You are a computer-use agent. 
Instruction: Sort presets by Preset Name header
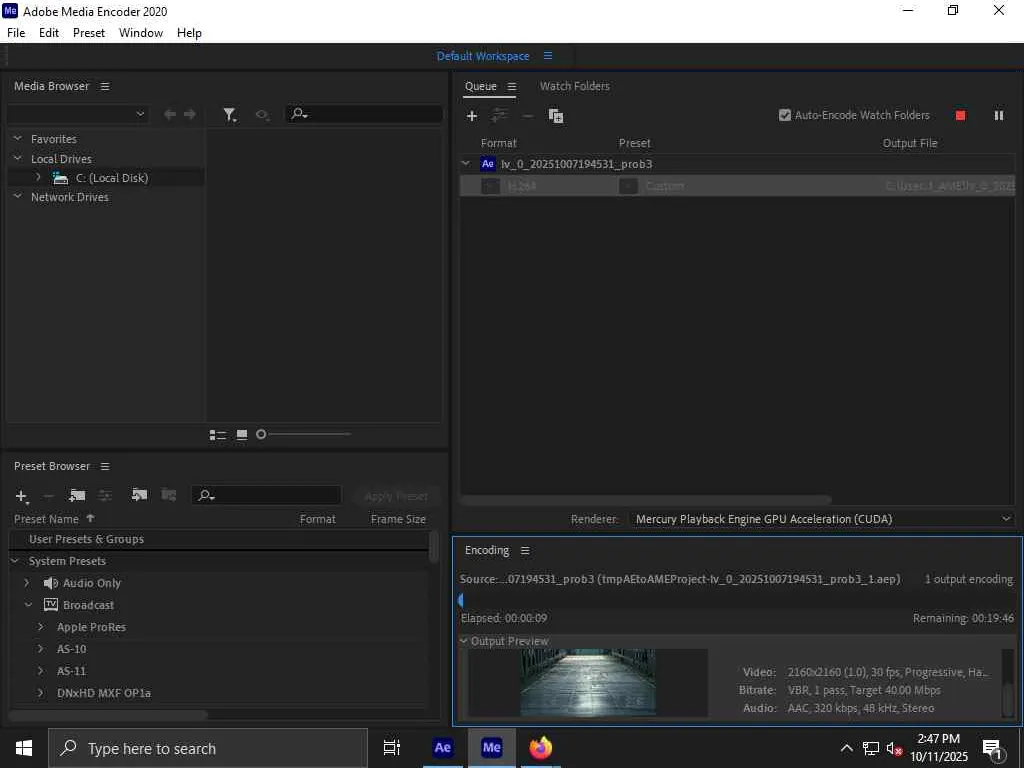(46, 519)
